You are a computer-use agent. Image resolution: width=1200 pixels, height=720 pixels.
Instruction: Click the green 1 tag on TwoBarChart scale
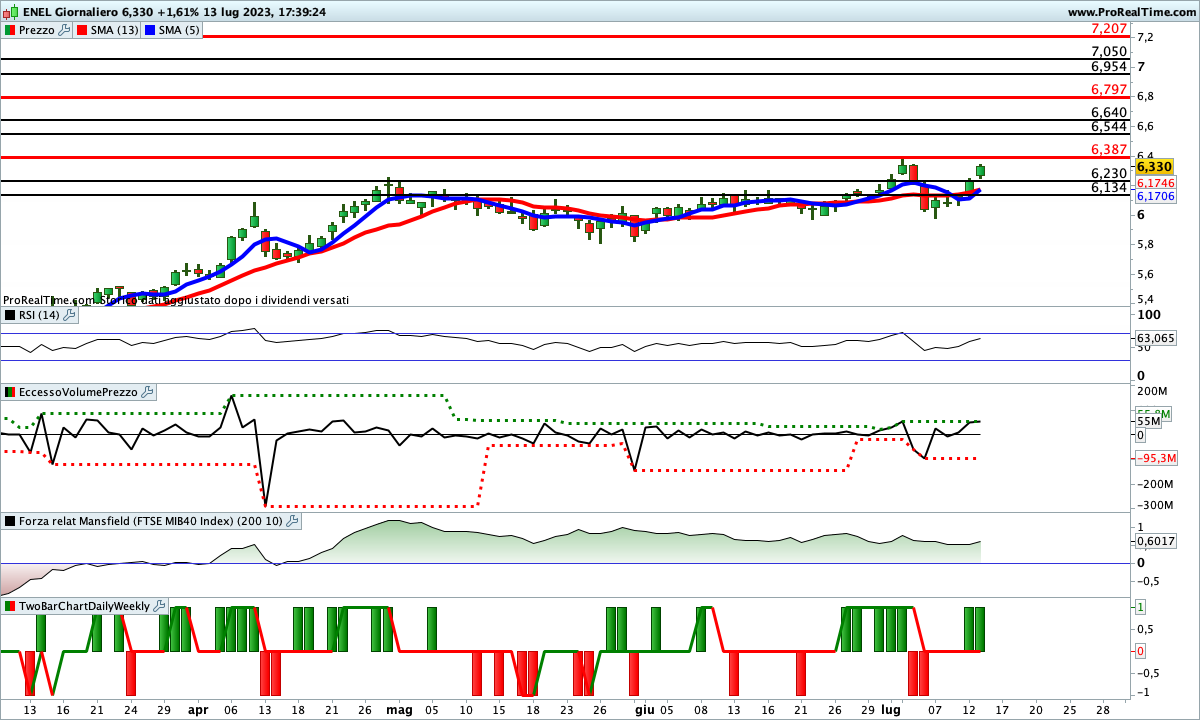click(1141, 607)
